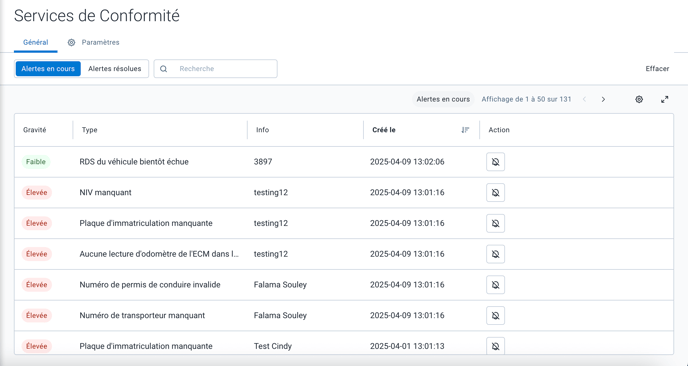
Task: Go to previous page of alerts
Action: coord(584,100)
